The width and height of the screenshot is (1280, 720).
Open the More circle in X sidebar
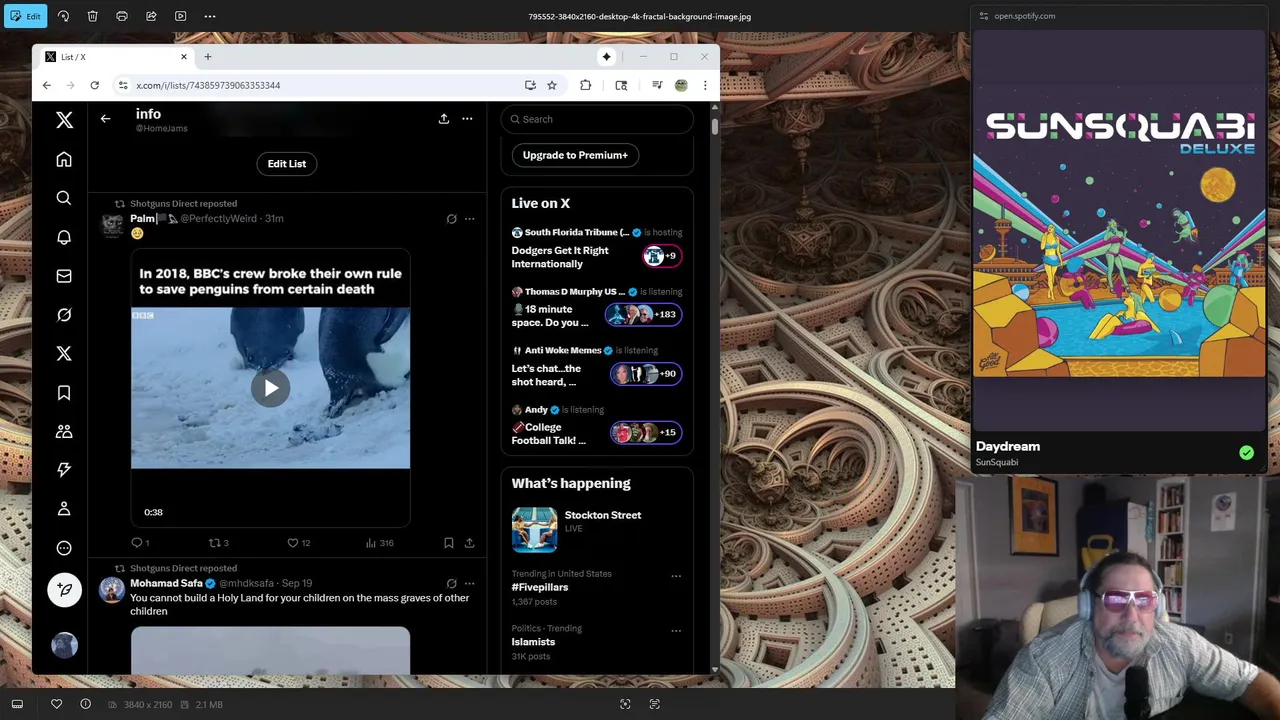64,548
